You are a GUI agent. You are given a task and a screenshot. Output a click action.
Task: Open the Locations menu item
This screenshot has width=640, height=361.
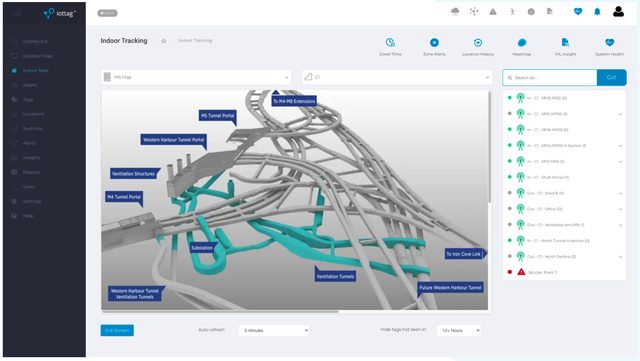33,114
